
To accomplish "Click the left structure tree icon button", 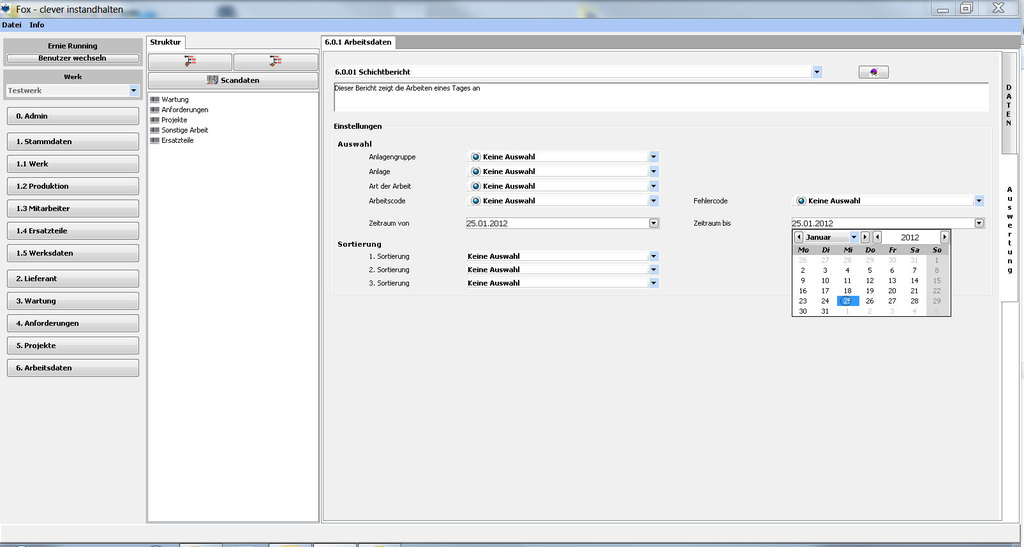I will tap(190, 61).
